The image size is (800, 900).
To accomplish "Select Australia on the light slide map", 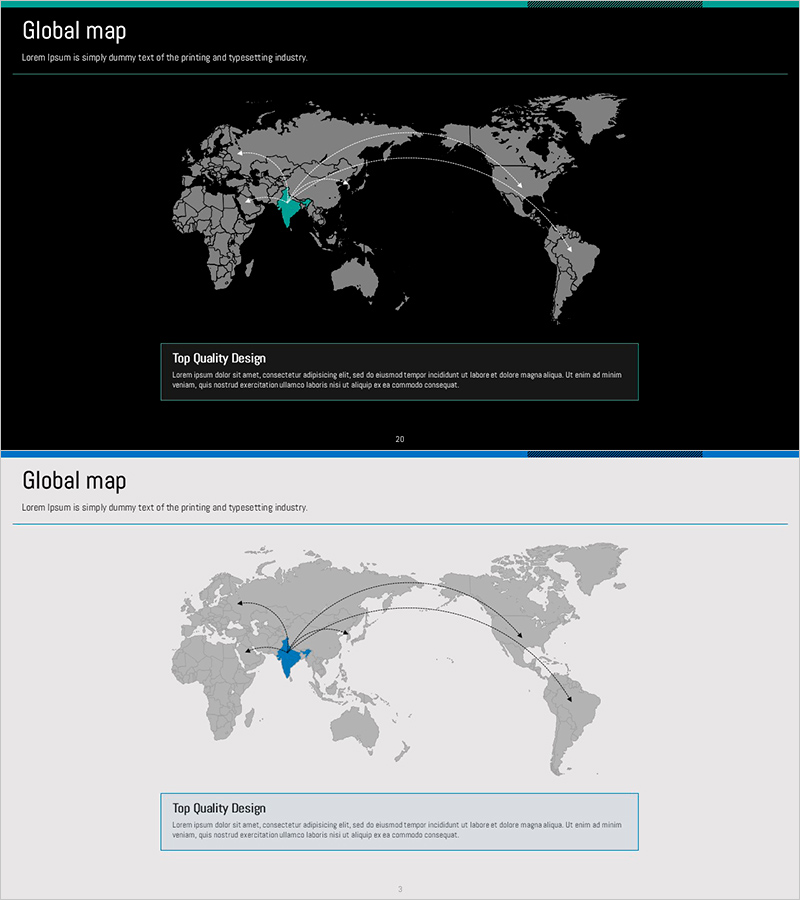I will [357, 724].
